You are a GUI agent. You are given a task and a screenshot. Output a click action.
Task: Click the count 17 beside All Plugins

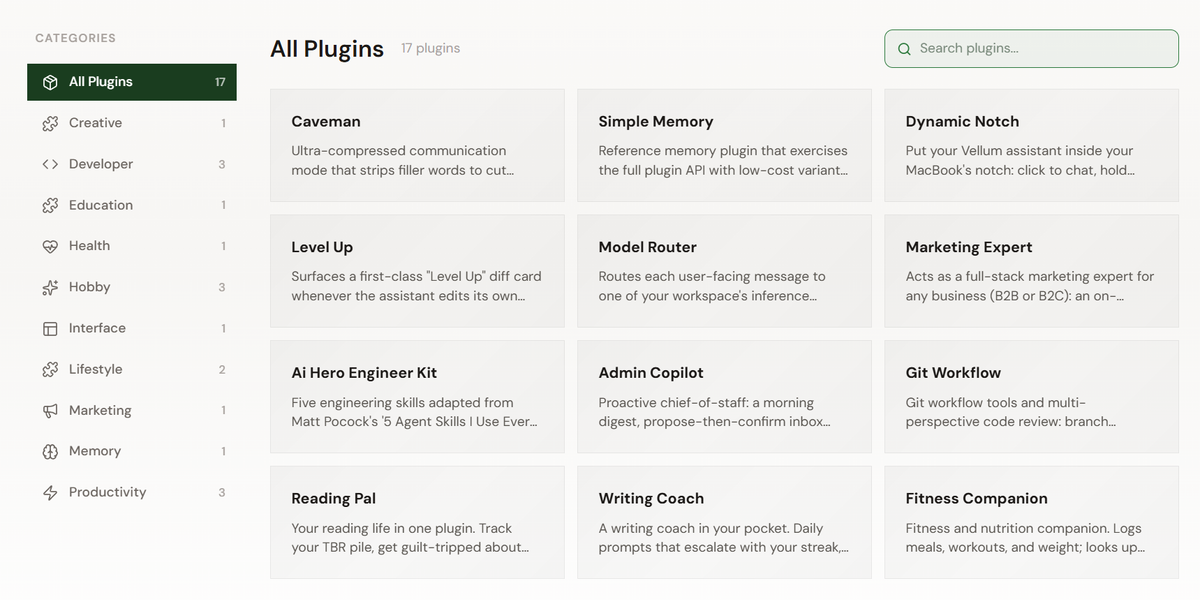pos(220,82)
